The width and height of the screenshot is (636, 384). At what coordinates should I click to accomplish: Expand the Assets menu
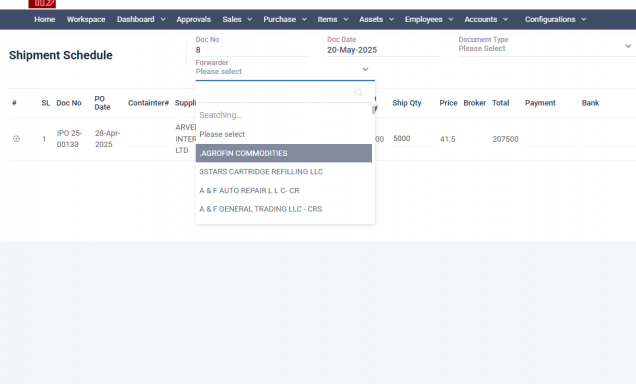(x=376, y=19)
